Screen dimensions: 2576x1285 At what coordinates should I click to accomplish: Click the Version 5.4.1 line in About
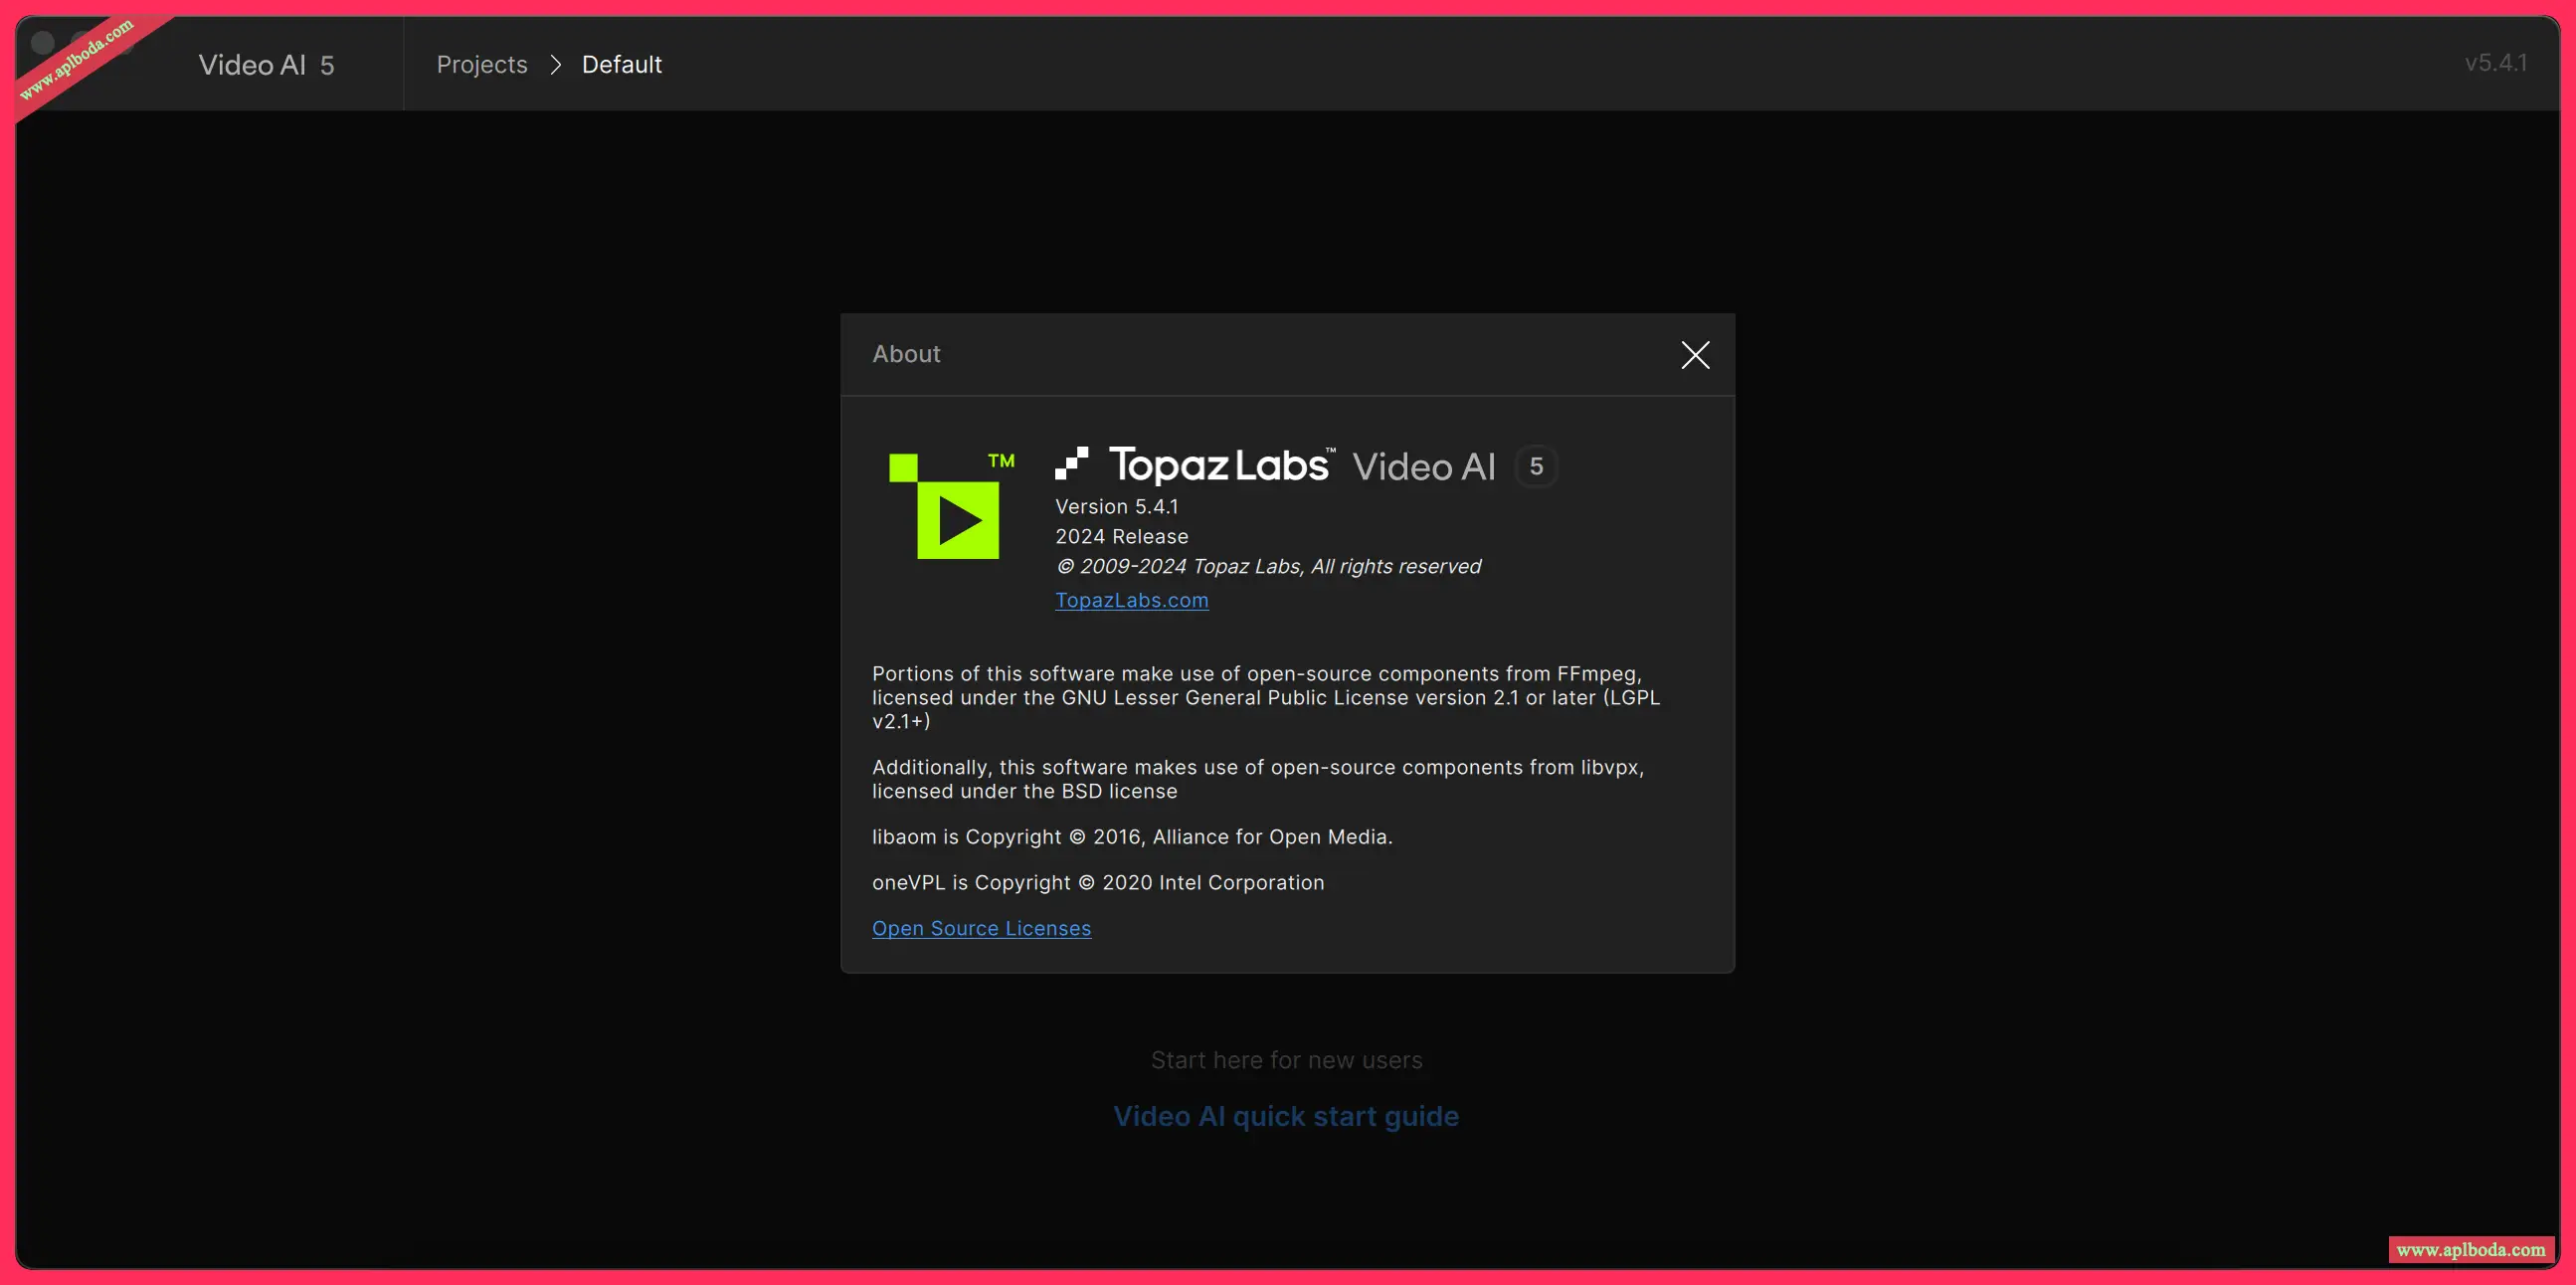pyautogui.click(x=1116, y=507)
